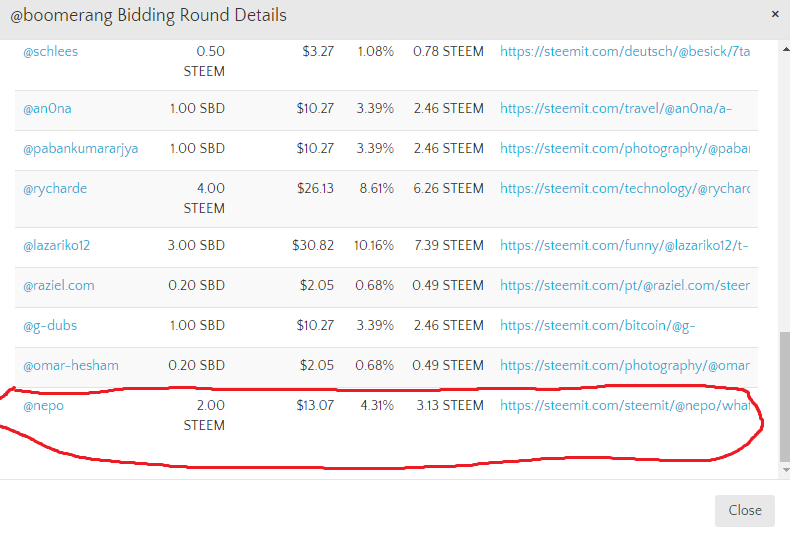Click the Close button
The height and width of the screenshot is (533, 790).
pyautogui.click(x=744, y=510)
